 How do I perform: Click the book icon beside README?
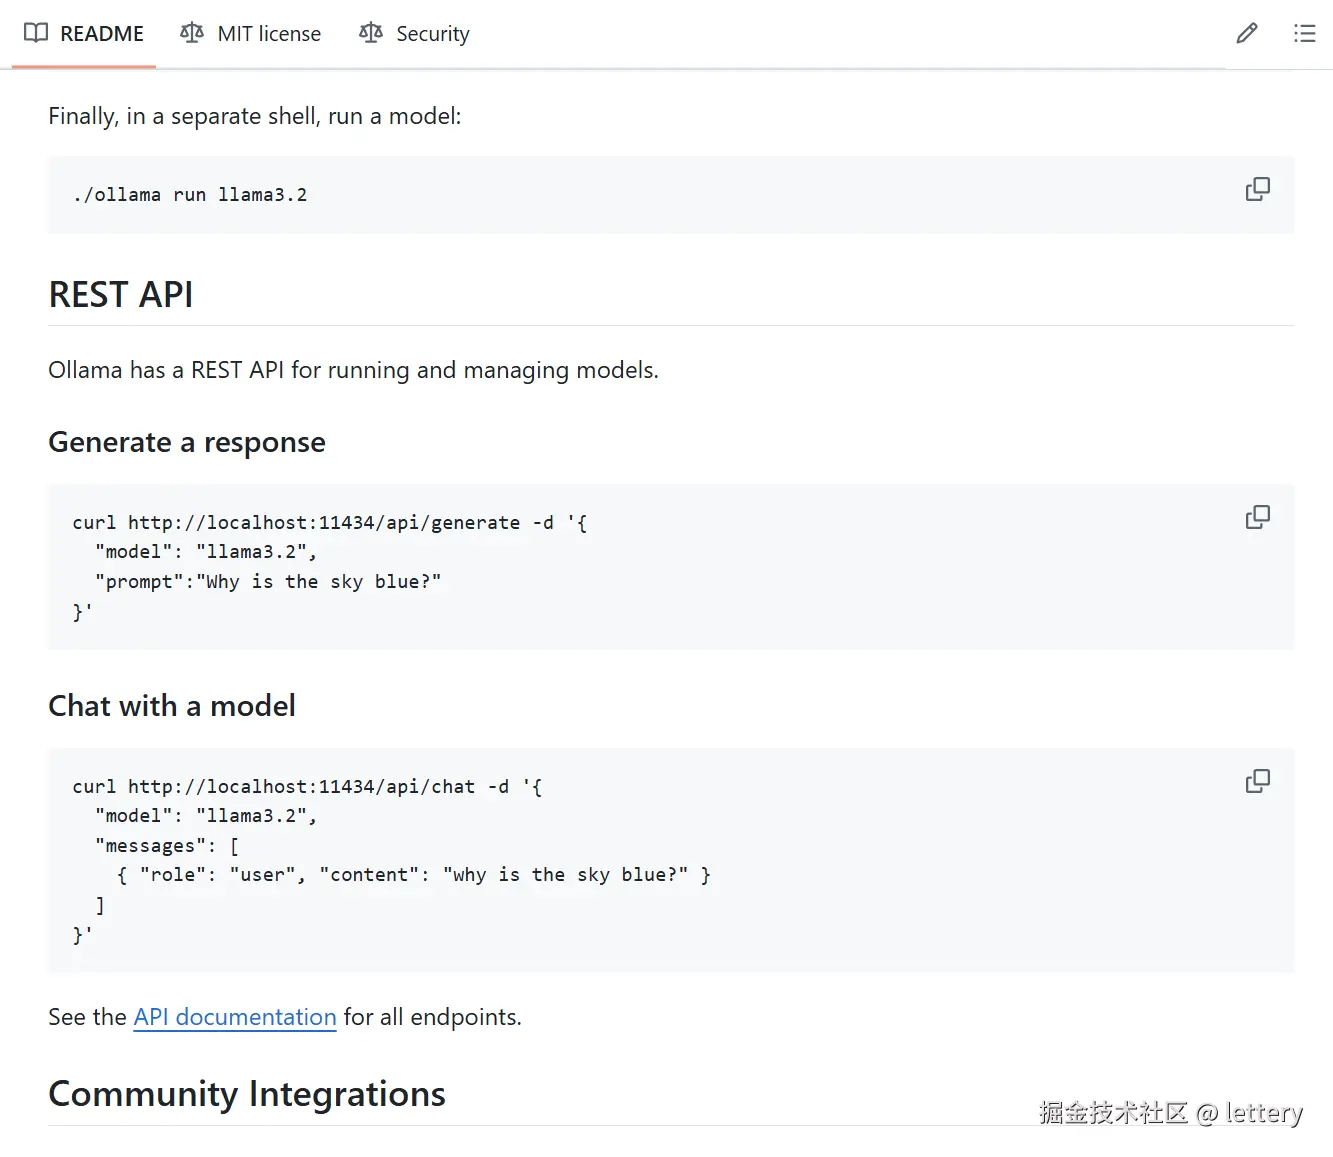36,33
